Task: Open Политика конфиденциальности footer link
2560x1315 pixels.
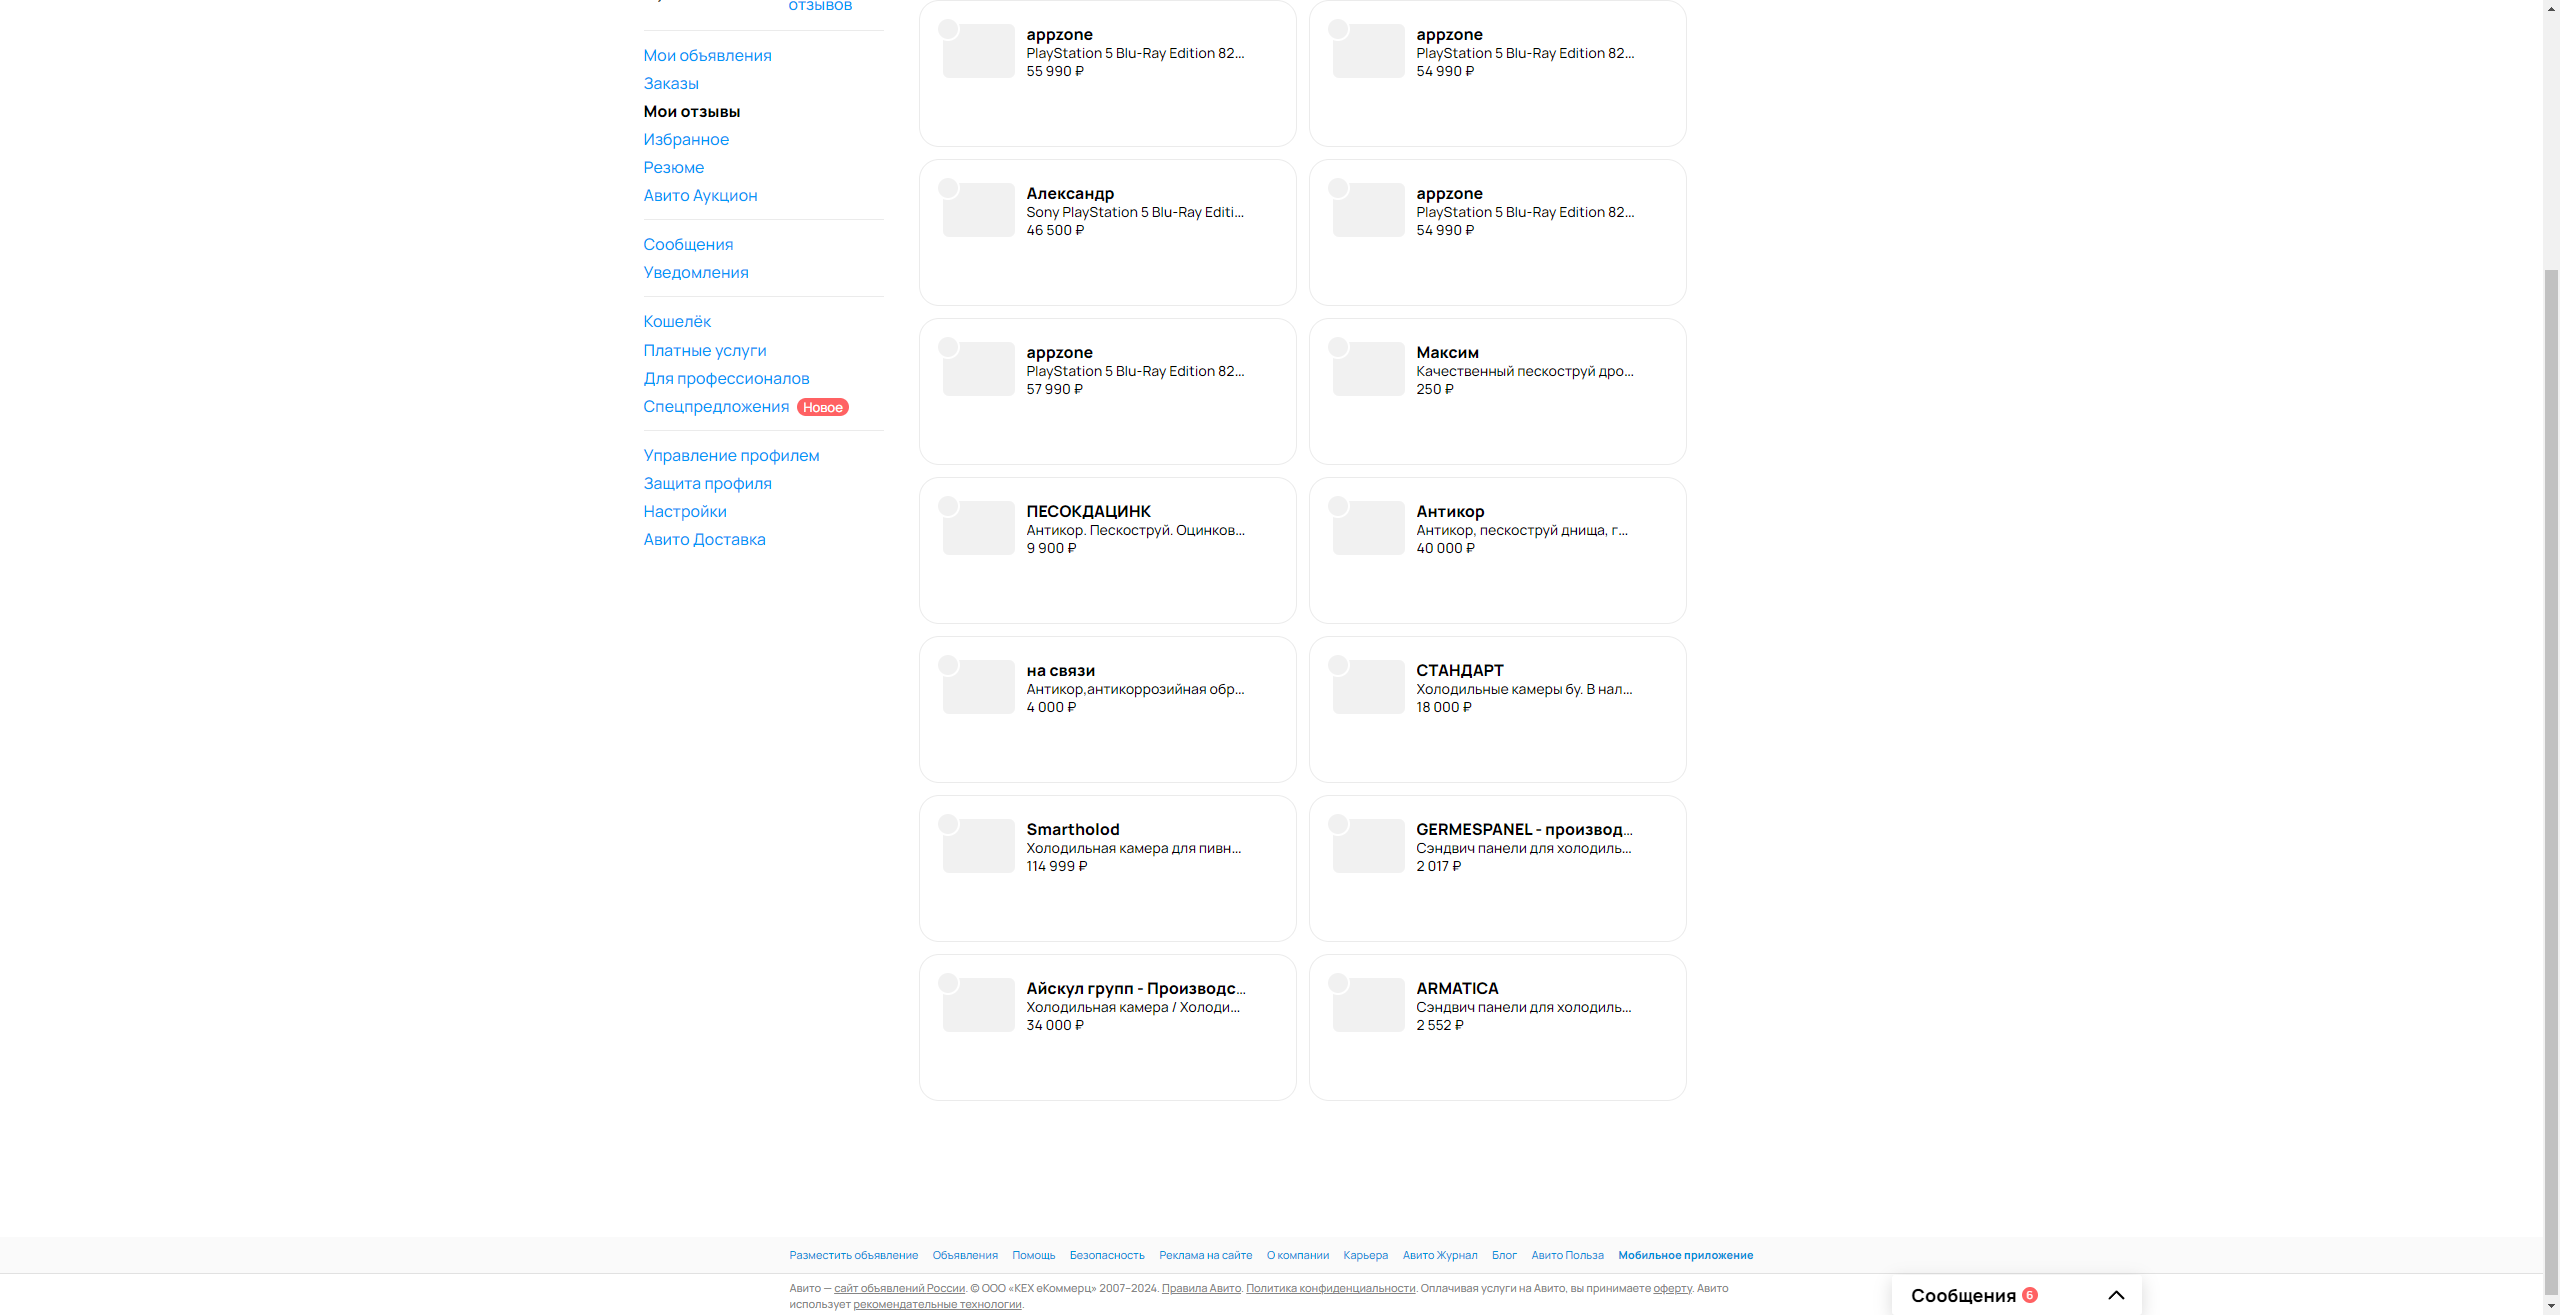Action: point(1330,1288)
